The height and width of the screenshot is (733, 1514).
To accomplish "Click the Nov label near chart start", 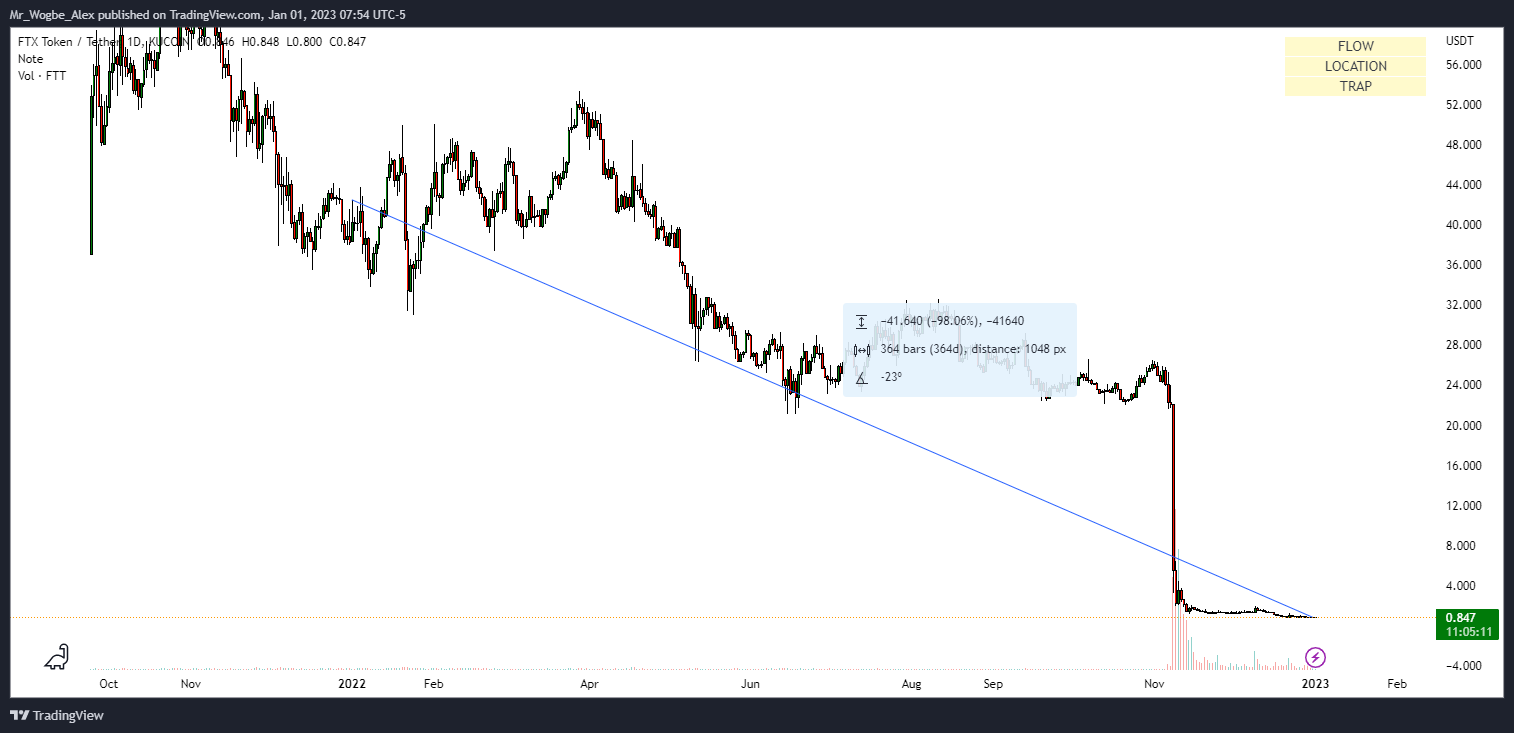I will point(192,684).
